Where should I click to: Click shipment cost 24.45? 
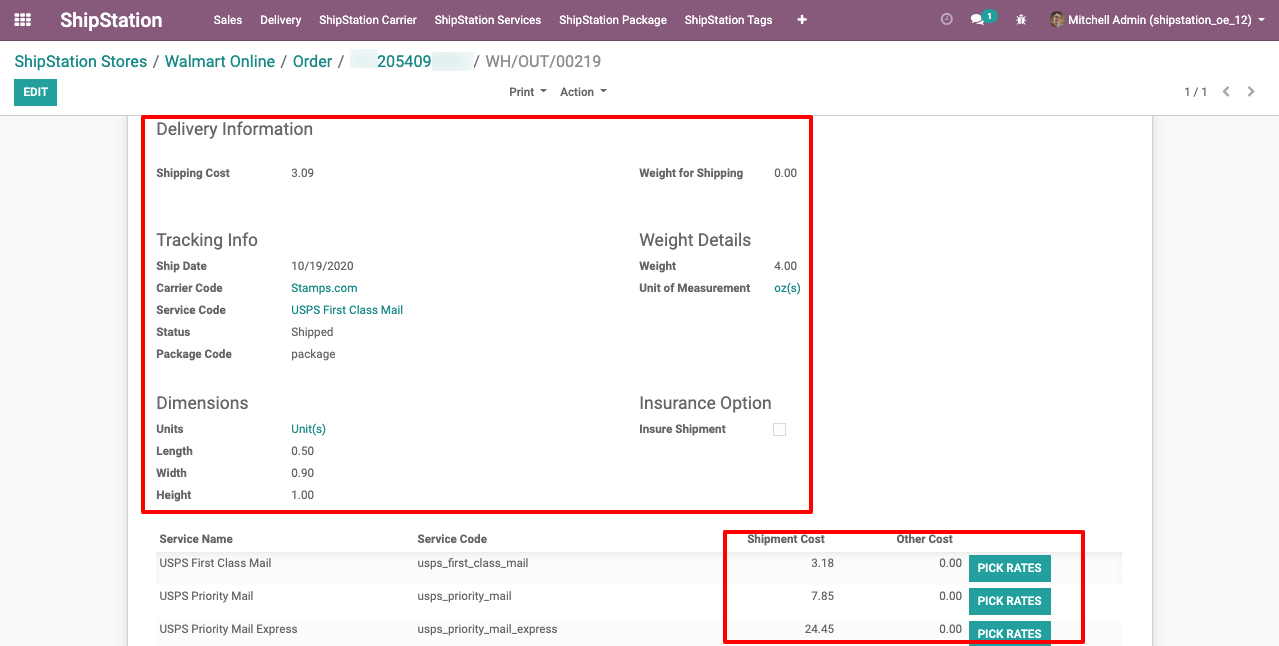click(819, 629)
